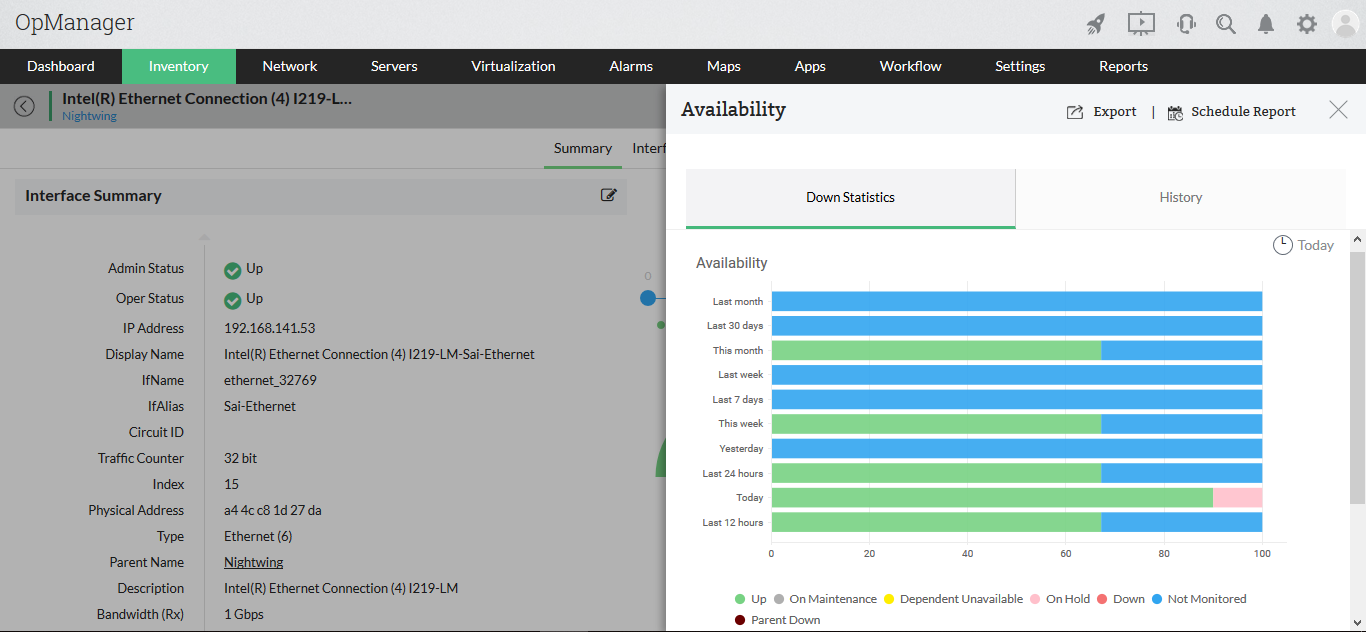Click the IfName value ethernet_32769
Screen dimensions: 1366x632
tap(270, 380)
